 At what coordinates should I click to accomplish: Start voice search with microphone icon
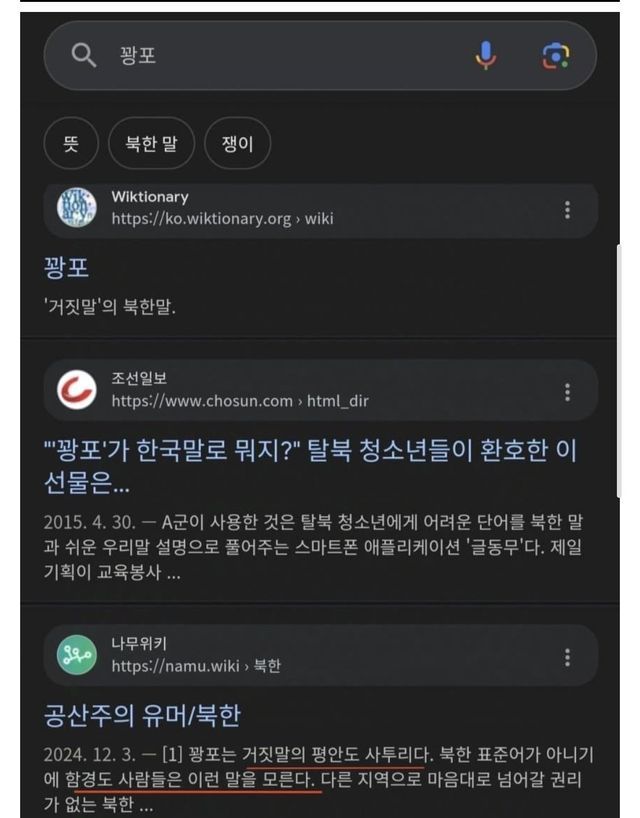click(485, 55)
